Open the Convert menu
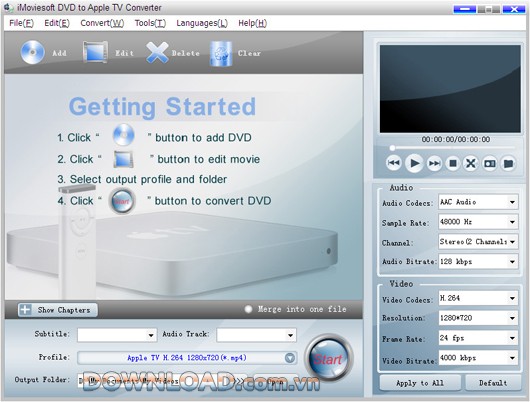The height and width of the screenshot is (402, 530). point(102,23)
